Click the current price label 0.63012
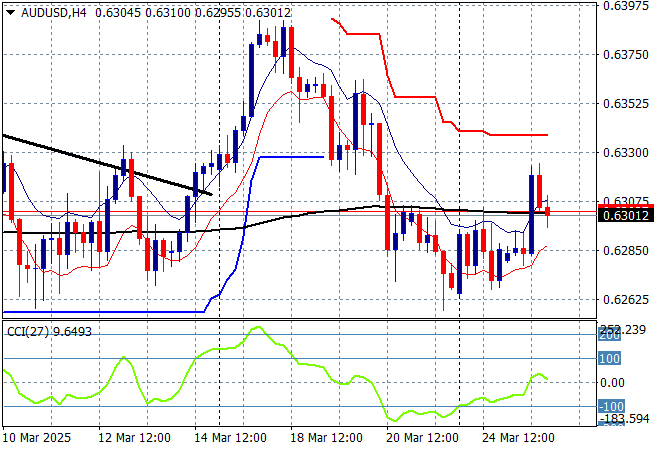The height and width of the screenshot is (450, 660). (625, 216)
